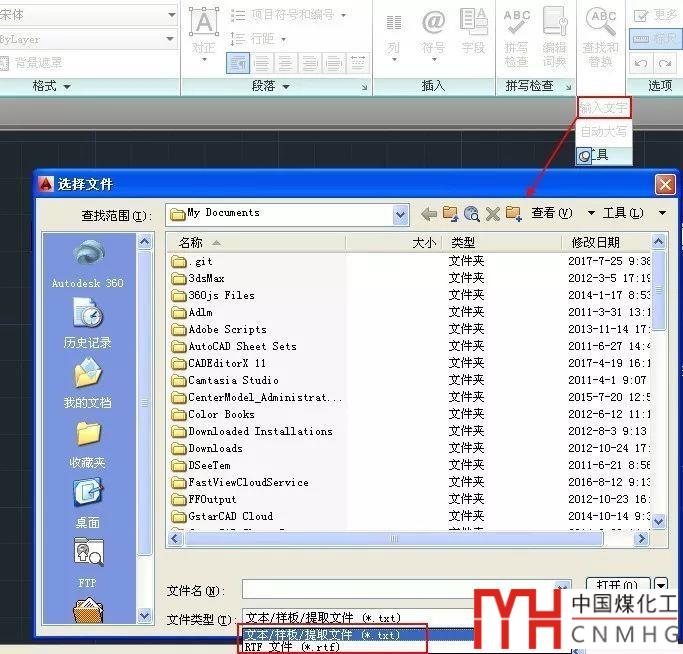This screenshot has width=683, height=654.
Task: Open the font name dropdown (宋体)
Action: click(172, 15)
